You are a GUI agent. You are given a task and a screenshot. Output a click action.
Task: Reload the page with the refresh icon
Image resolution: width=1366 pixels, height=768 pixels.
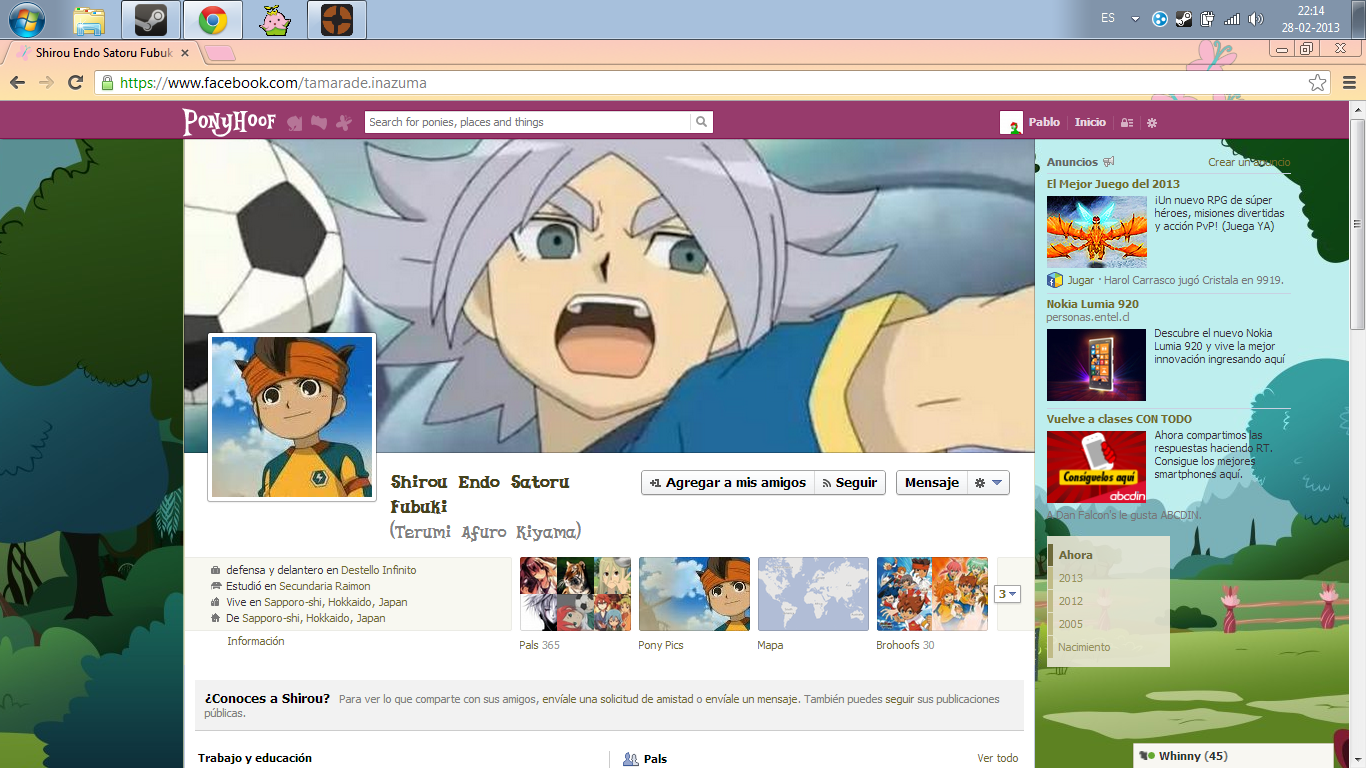click(x=75, y=83)
